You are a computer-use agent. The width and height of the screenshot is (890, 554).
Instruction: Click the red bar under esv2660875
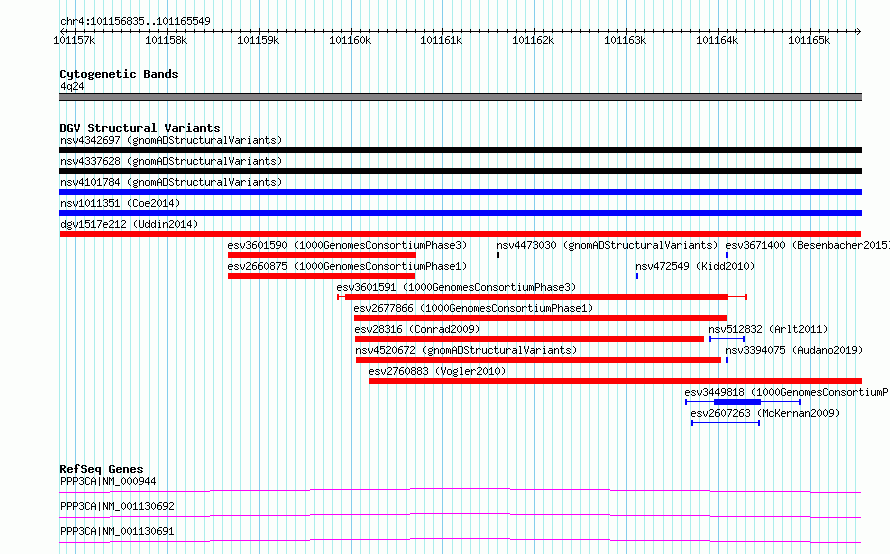coord(321,276)
